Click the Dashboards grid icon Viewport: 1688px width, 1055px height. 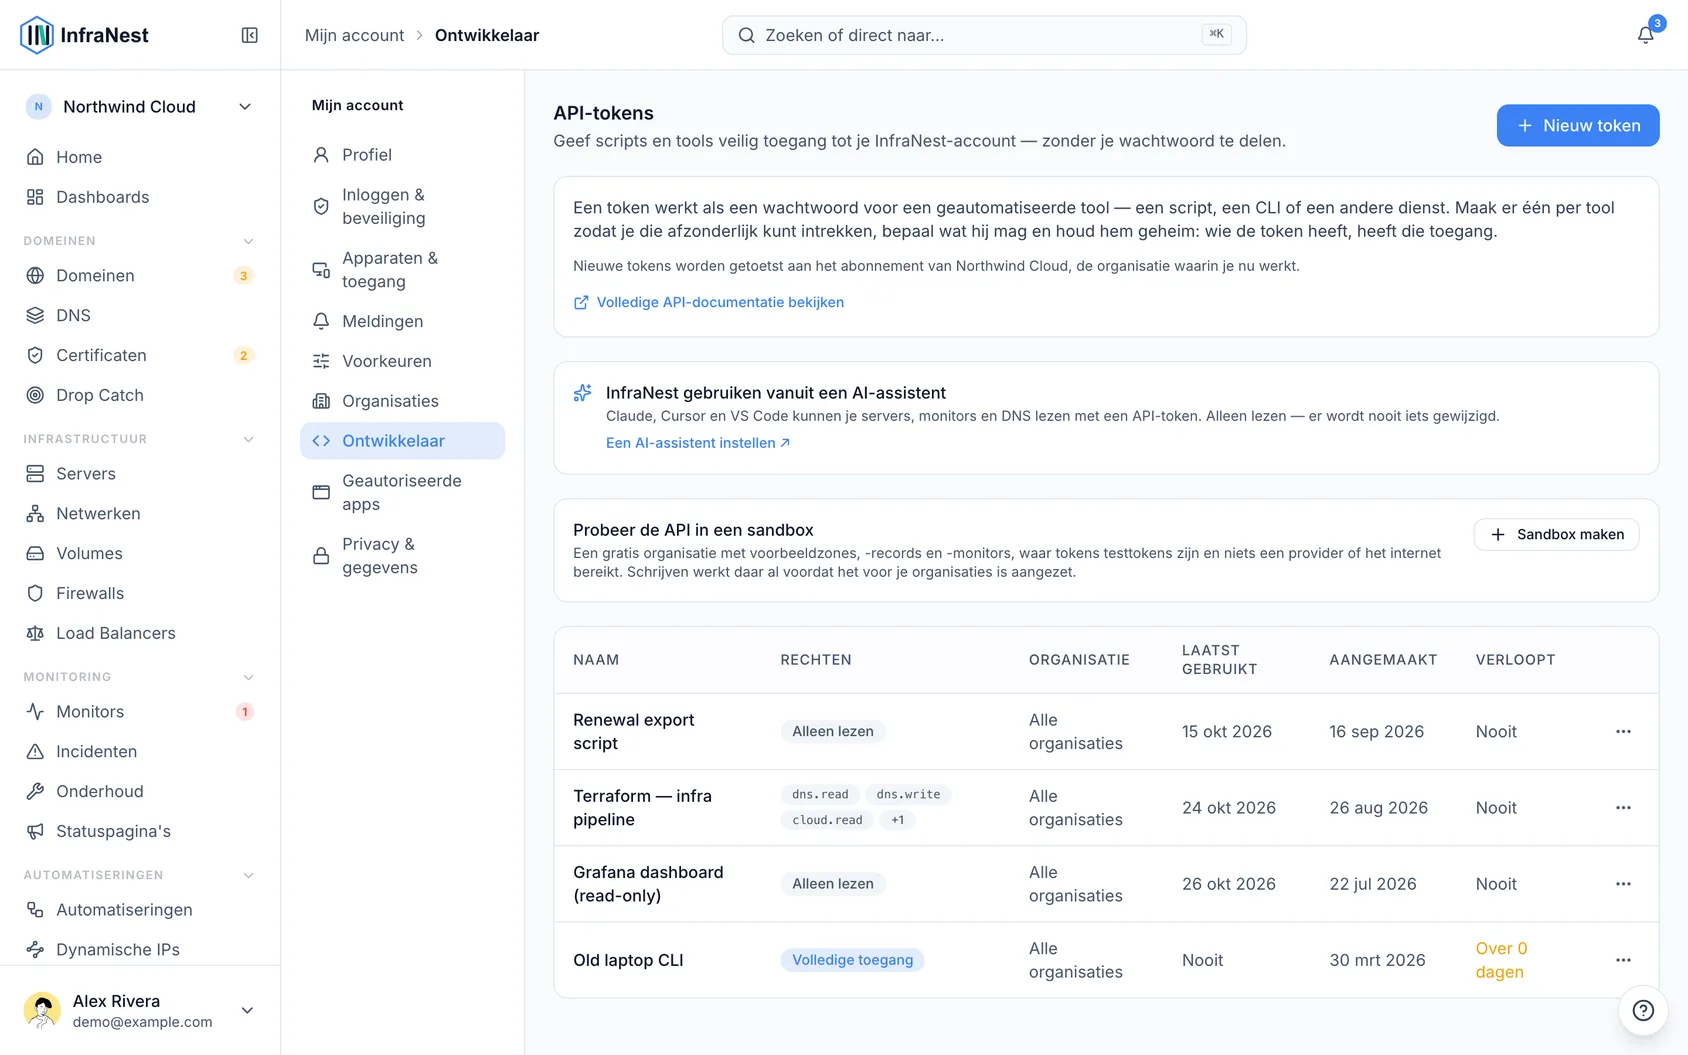pyautogui.click(x=35, y=197)
